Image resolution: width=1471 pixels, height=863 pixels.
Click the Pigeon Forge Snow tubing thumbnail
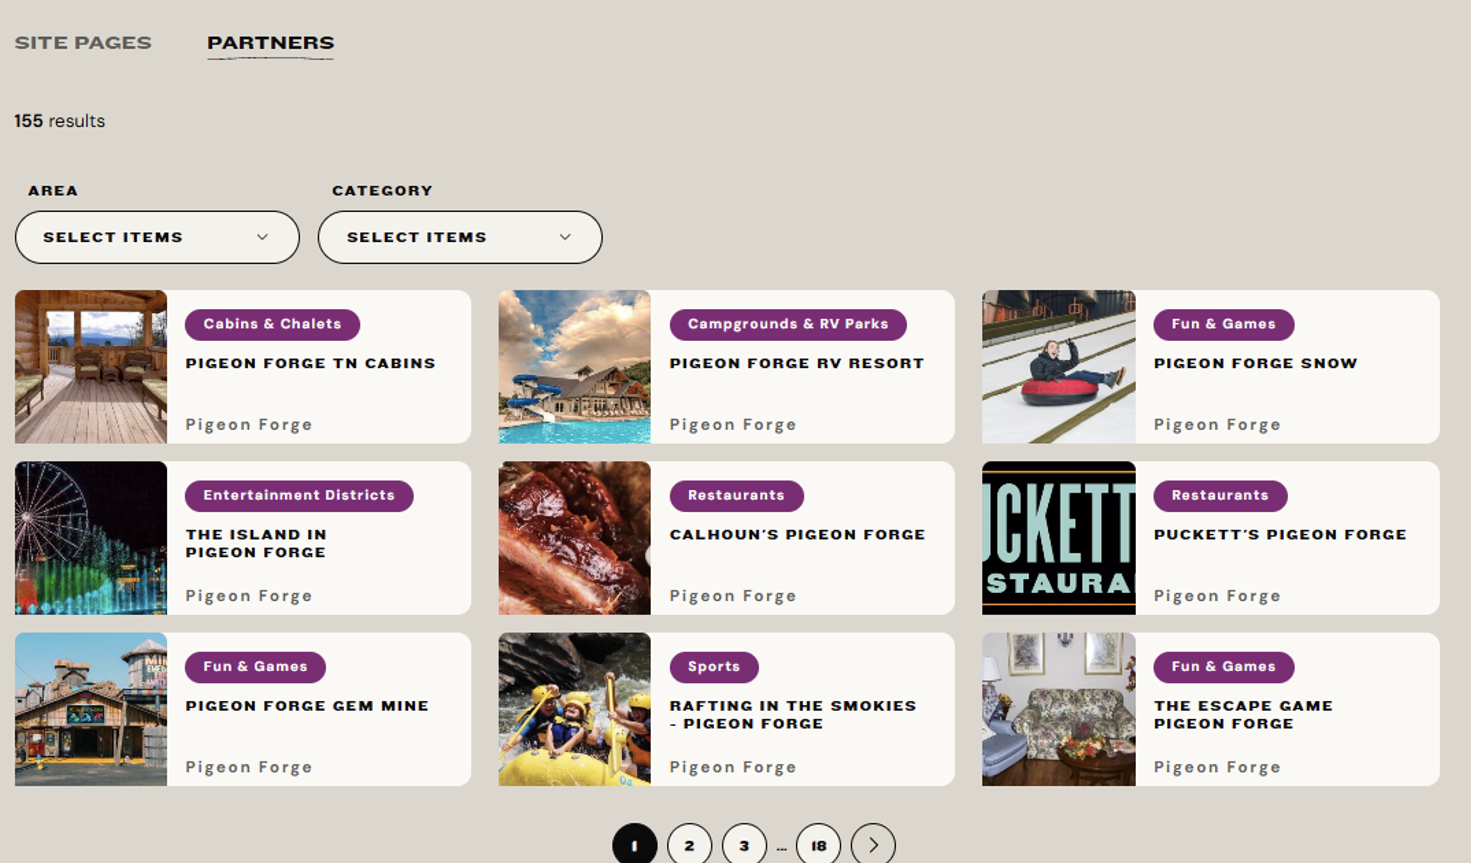1058,367
